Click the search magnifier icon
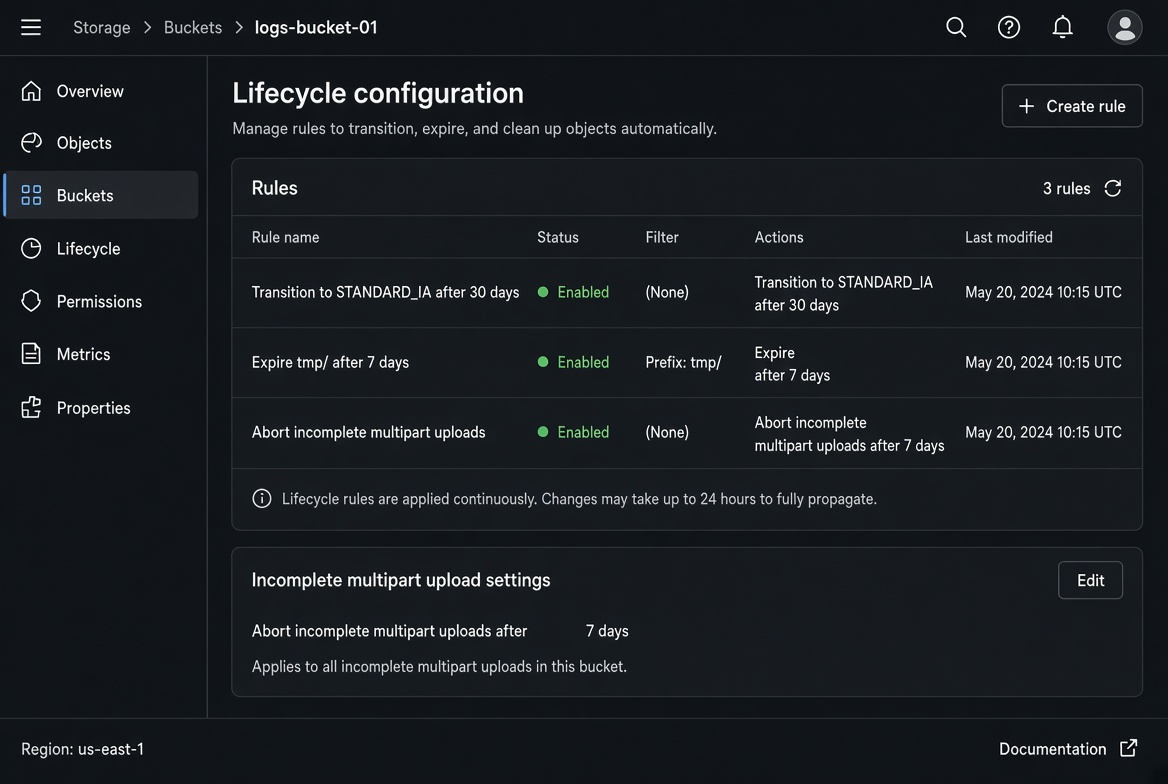The image size is (1168, 784). point(956,28)
